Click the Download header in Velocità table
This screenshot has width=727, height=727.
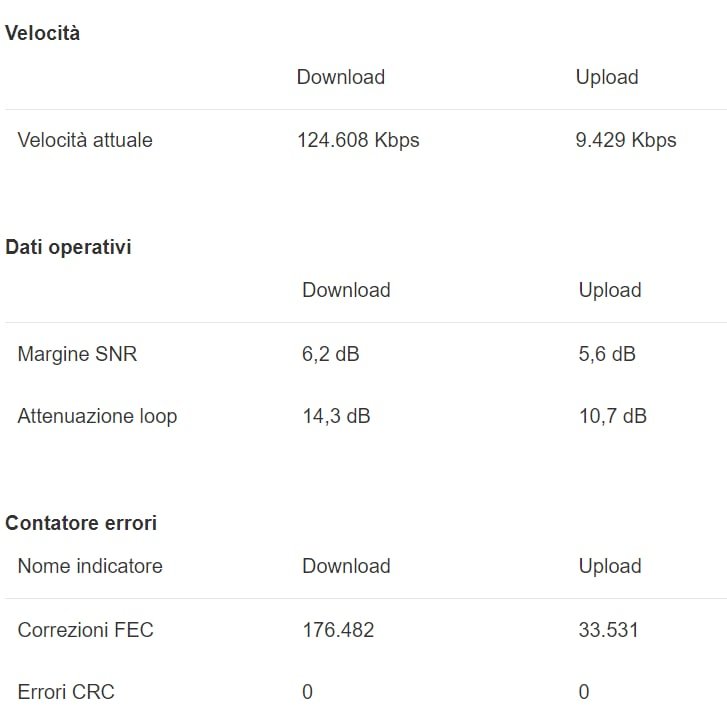341,77
